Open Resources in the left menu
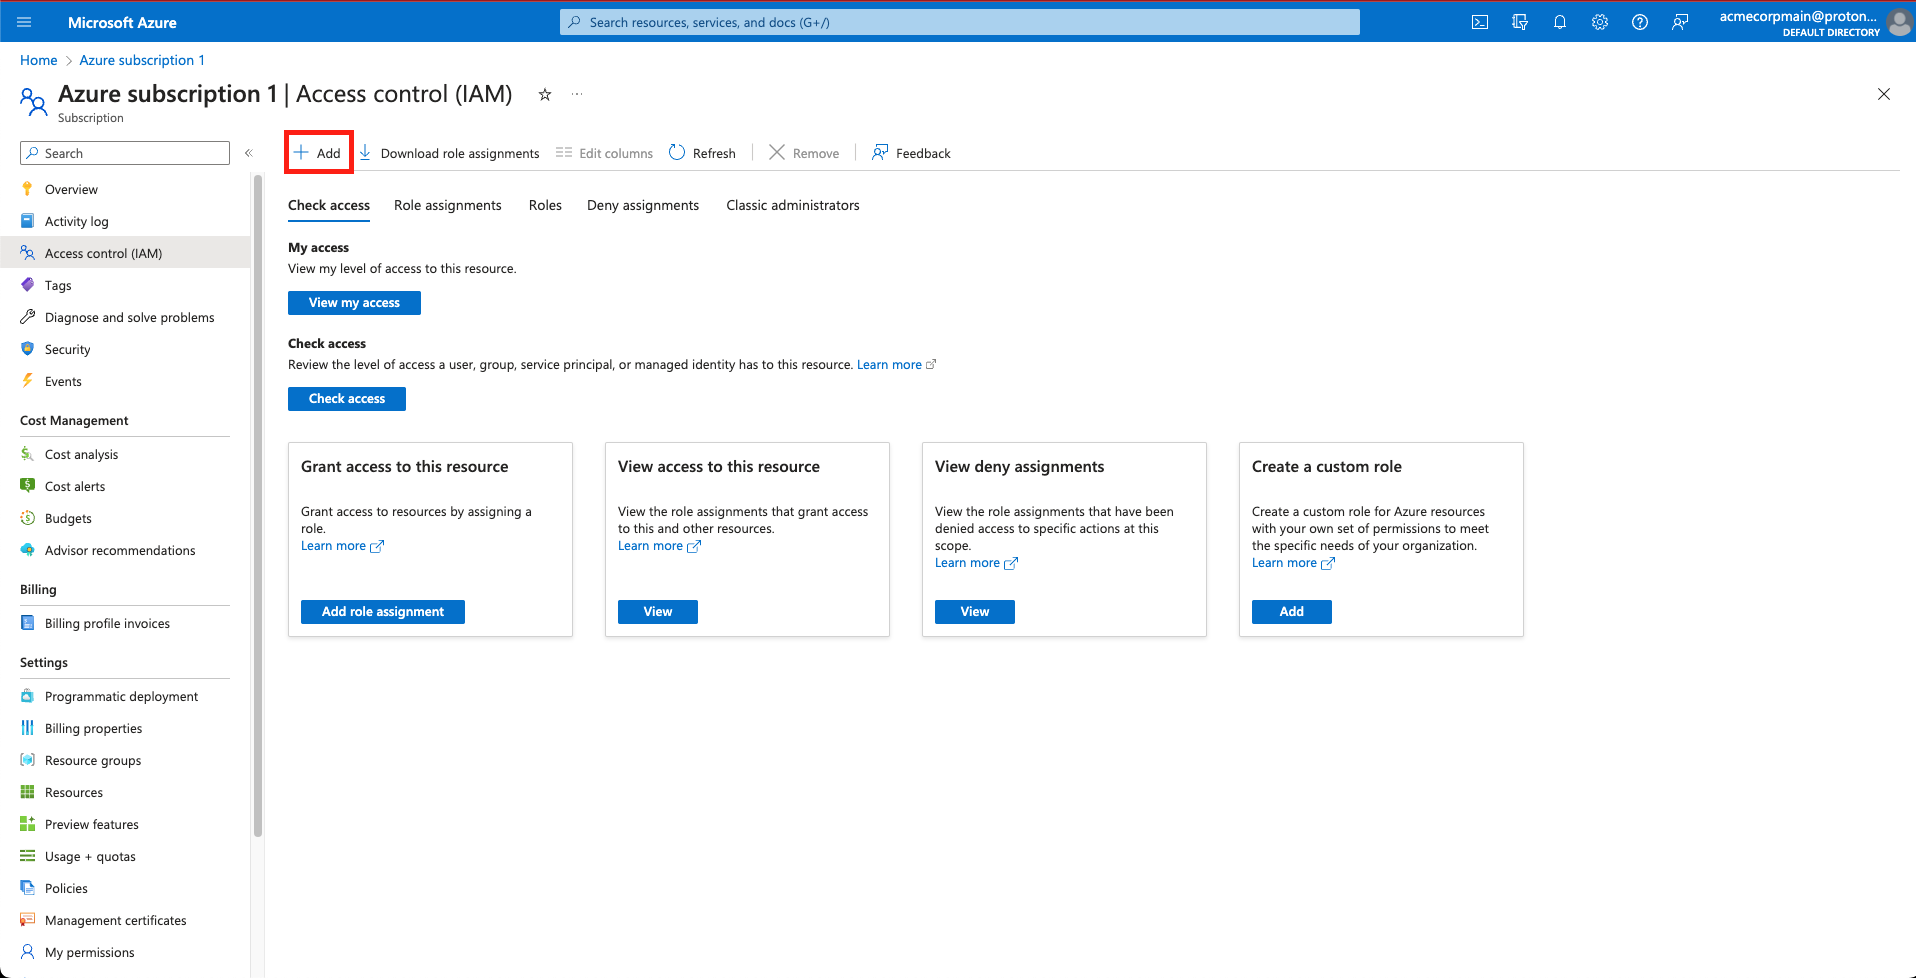Screen dimensions: 1916x978 [x=125, y=792]
